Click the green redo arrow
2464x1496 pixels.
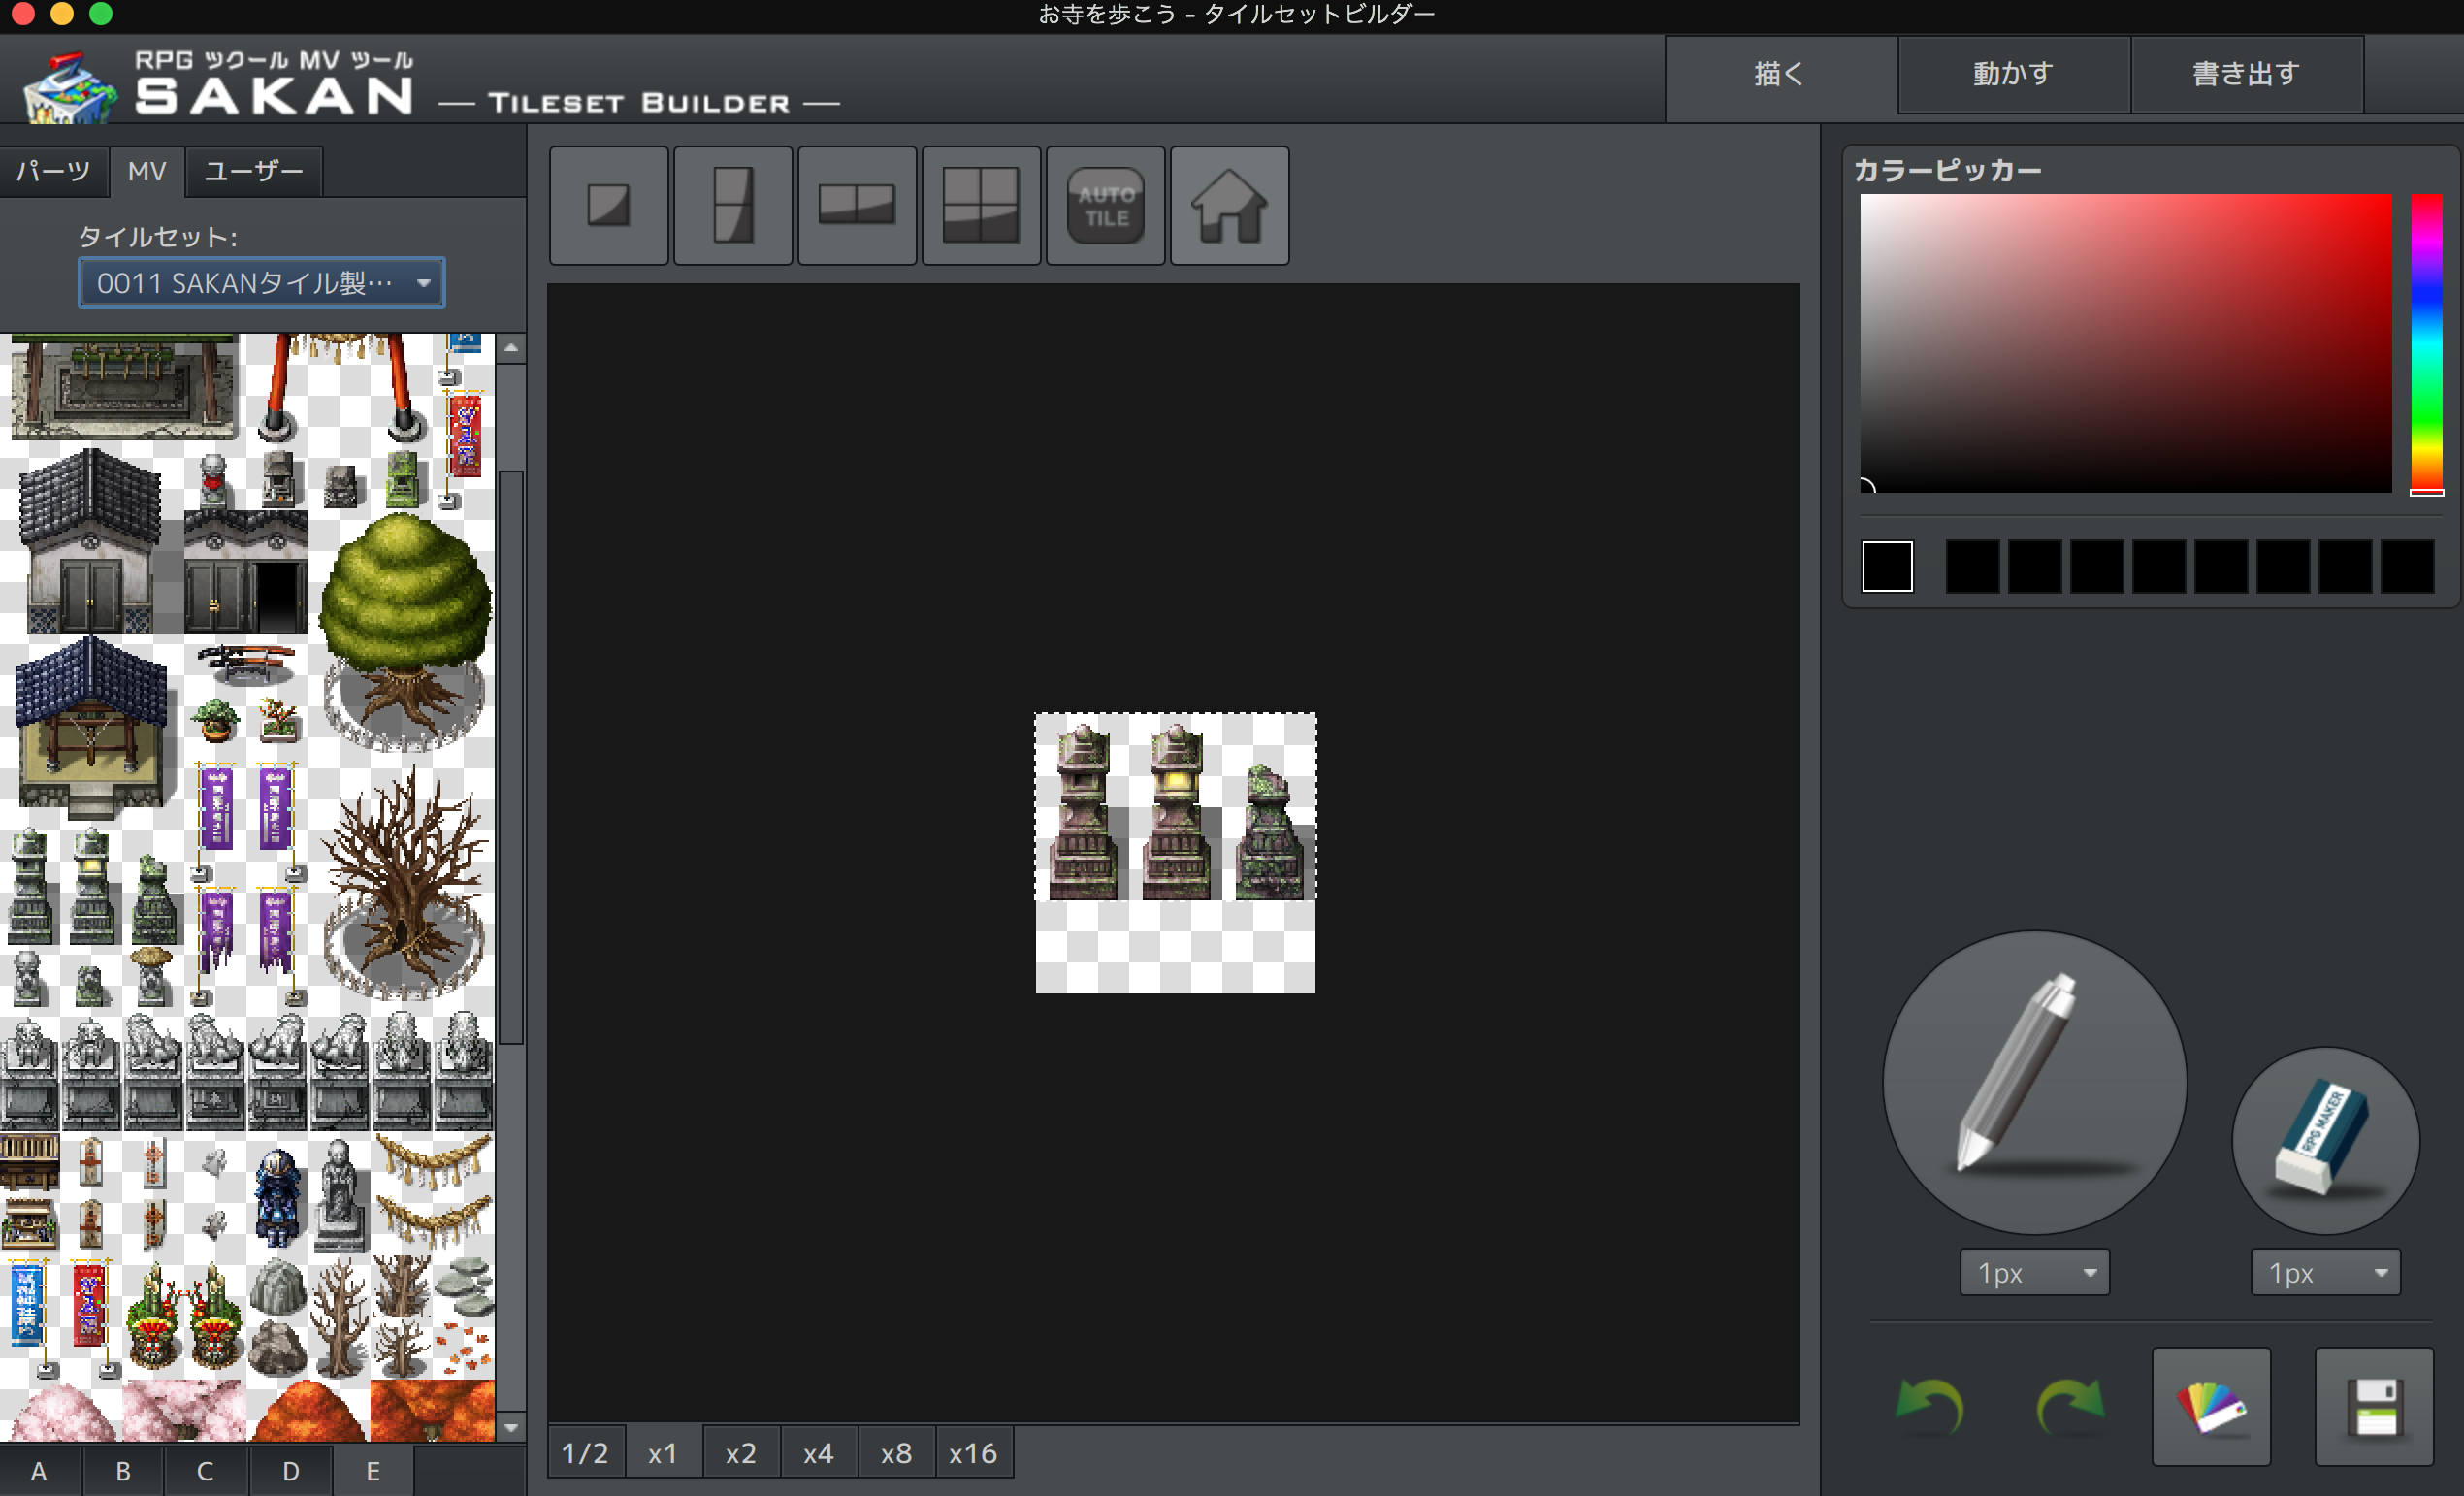(x=2070, y=1406)
